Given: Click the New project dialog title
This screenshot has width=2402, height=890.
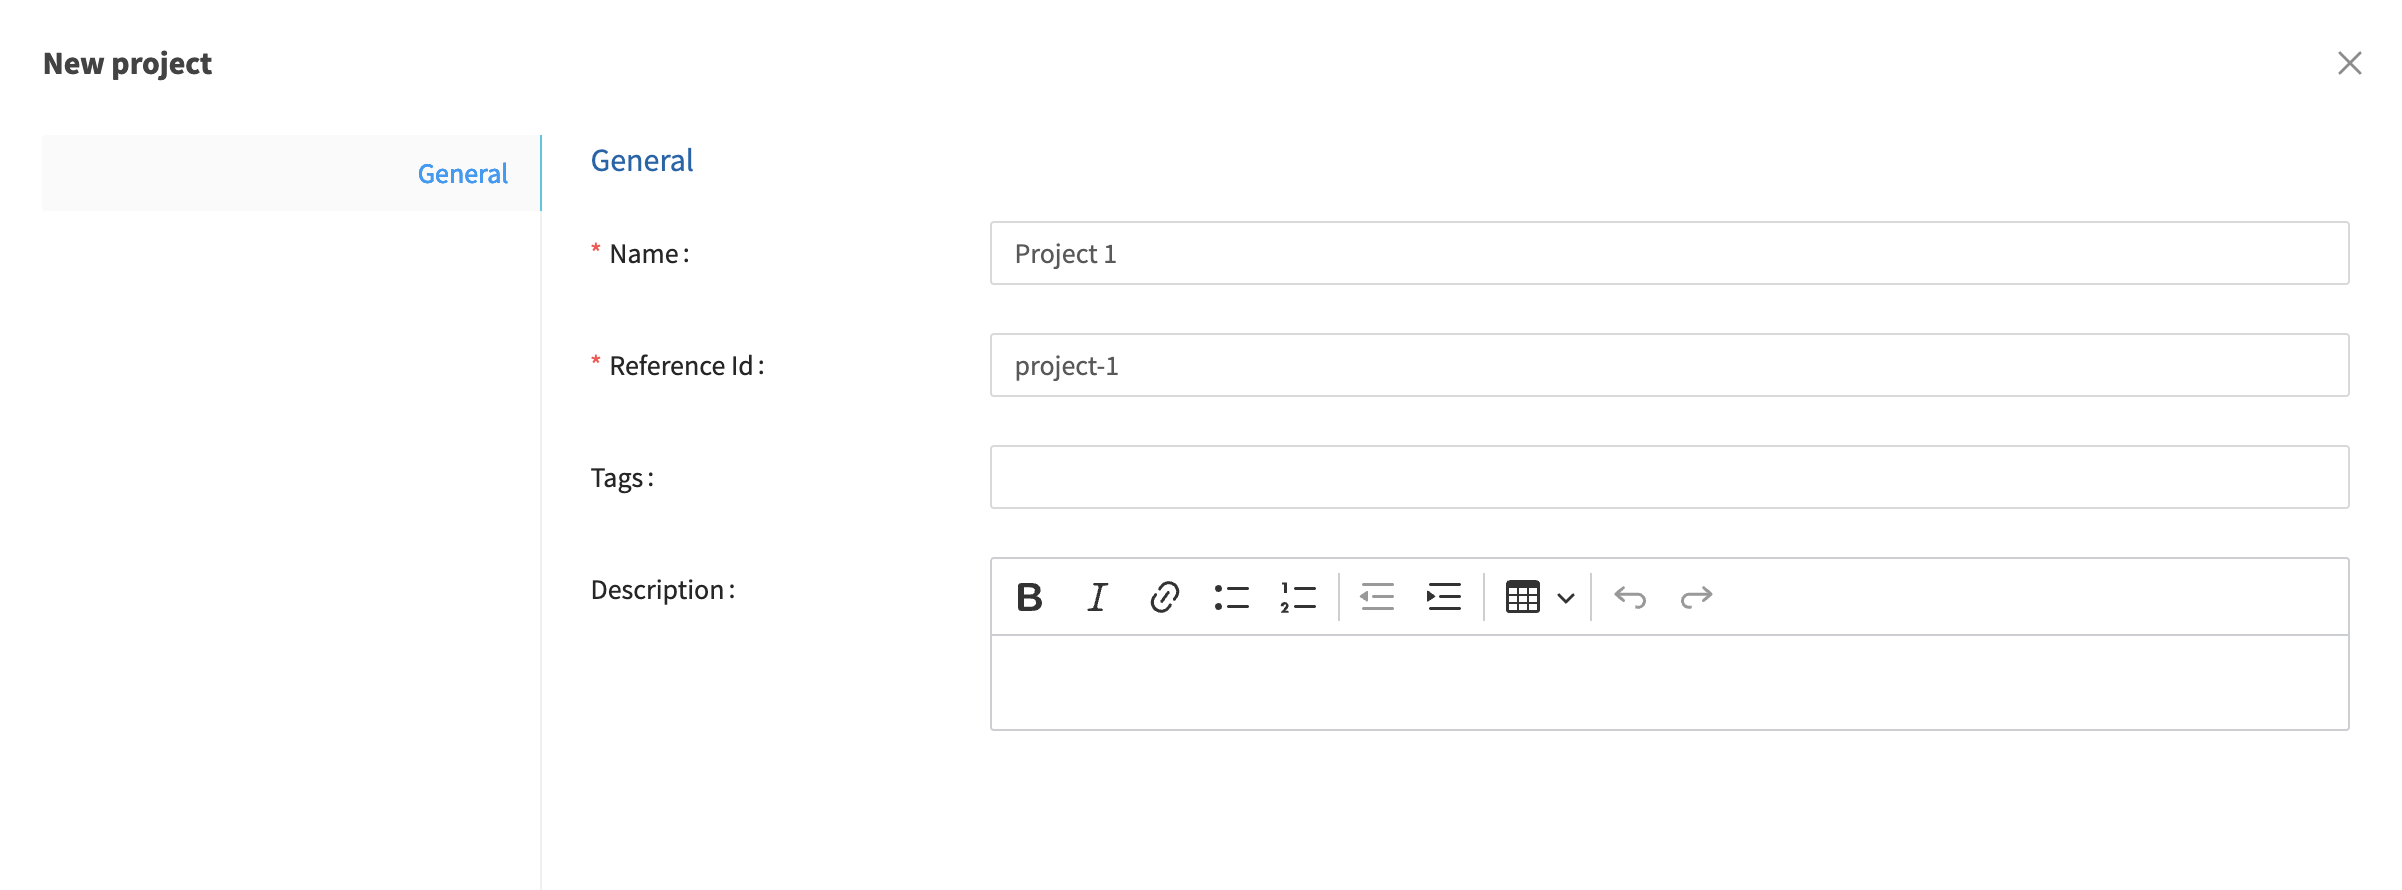Looking at the screenshot, I should [x=127, y=63].
